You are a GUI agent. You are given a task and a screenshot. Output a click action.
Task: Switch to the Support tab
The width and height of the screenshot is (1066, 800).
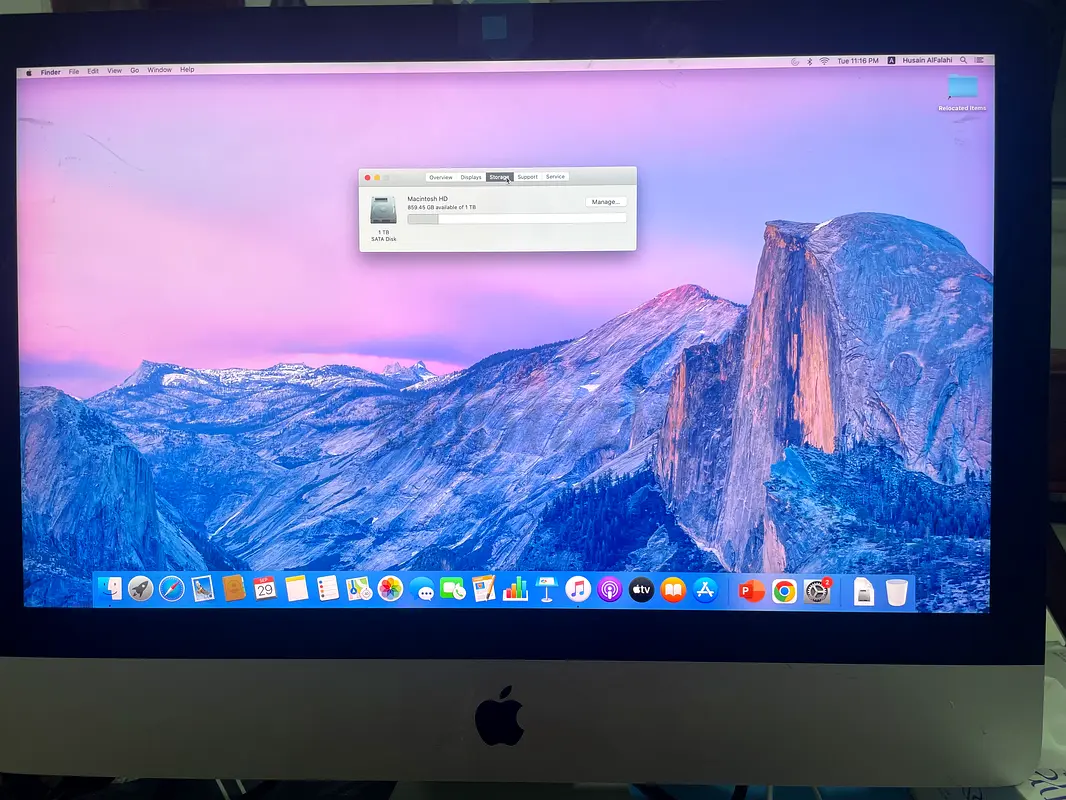(x=528, y=177)
